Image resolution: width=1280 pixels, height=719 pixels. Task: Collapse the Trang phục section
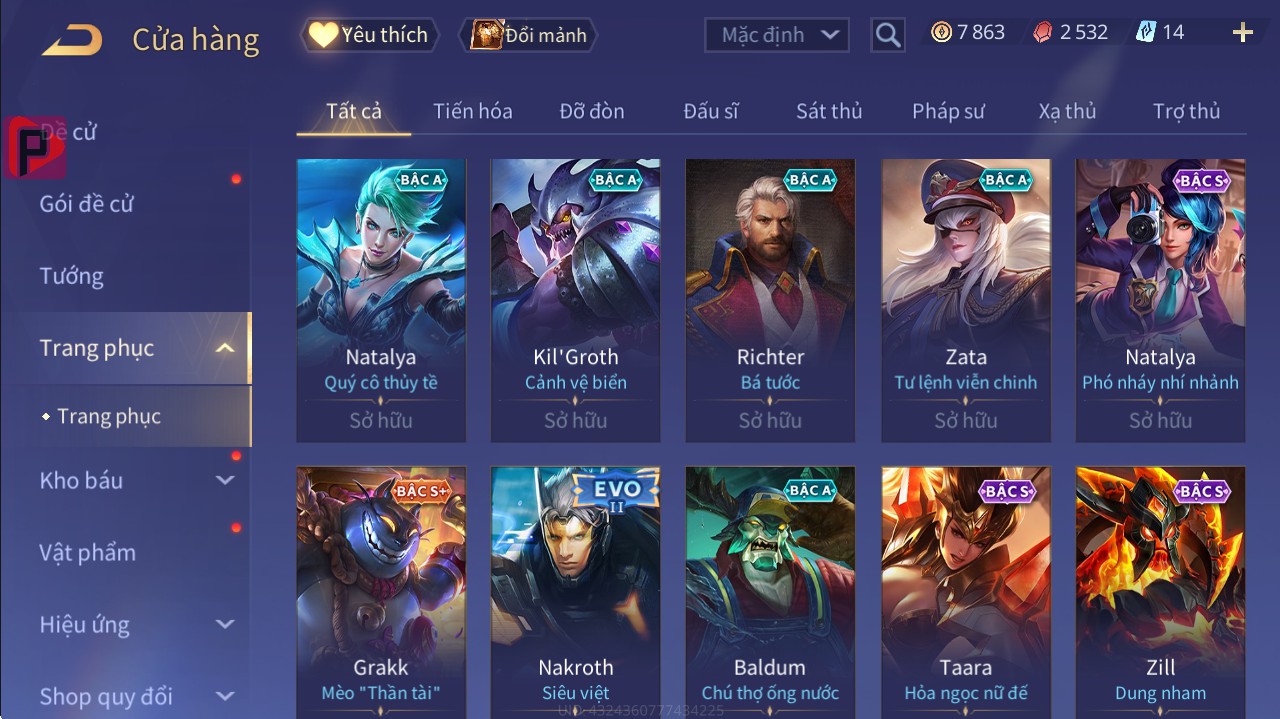click(x=225, y=348)
